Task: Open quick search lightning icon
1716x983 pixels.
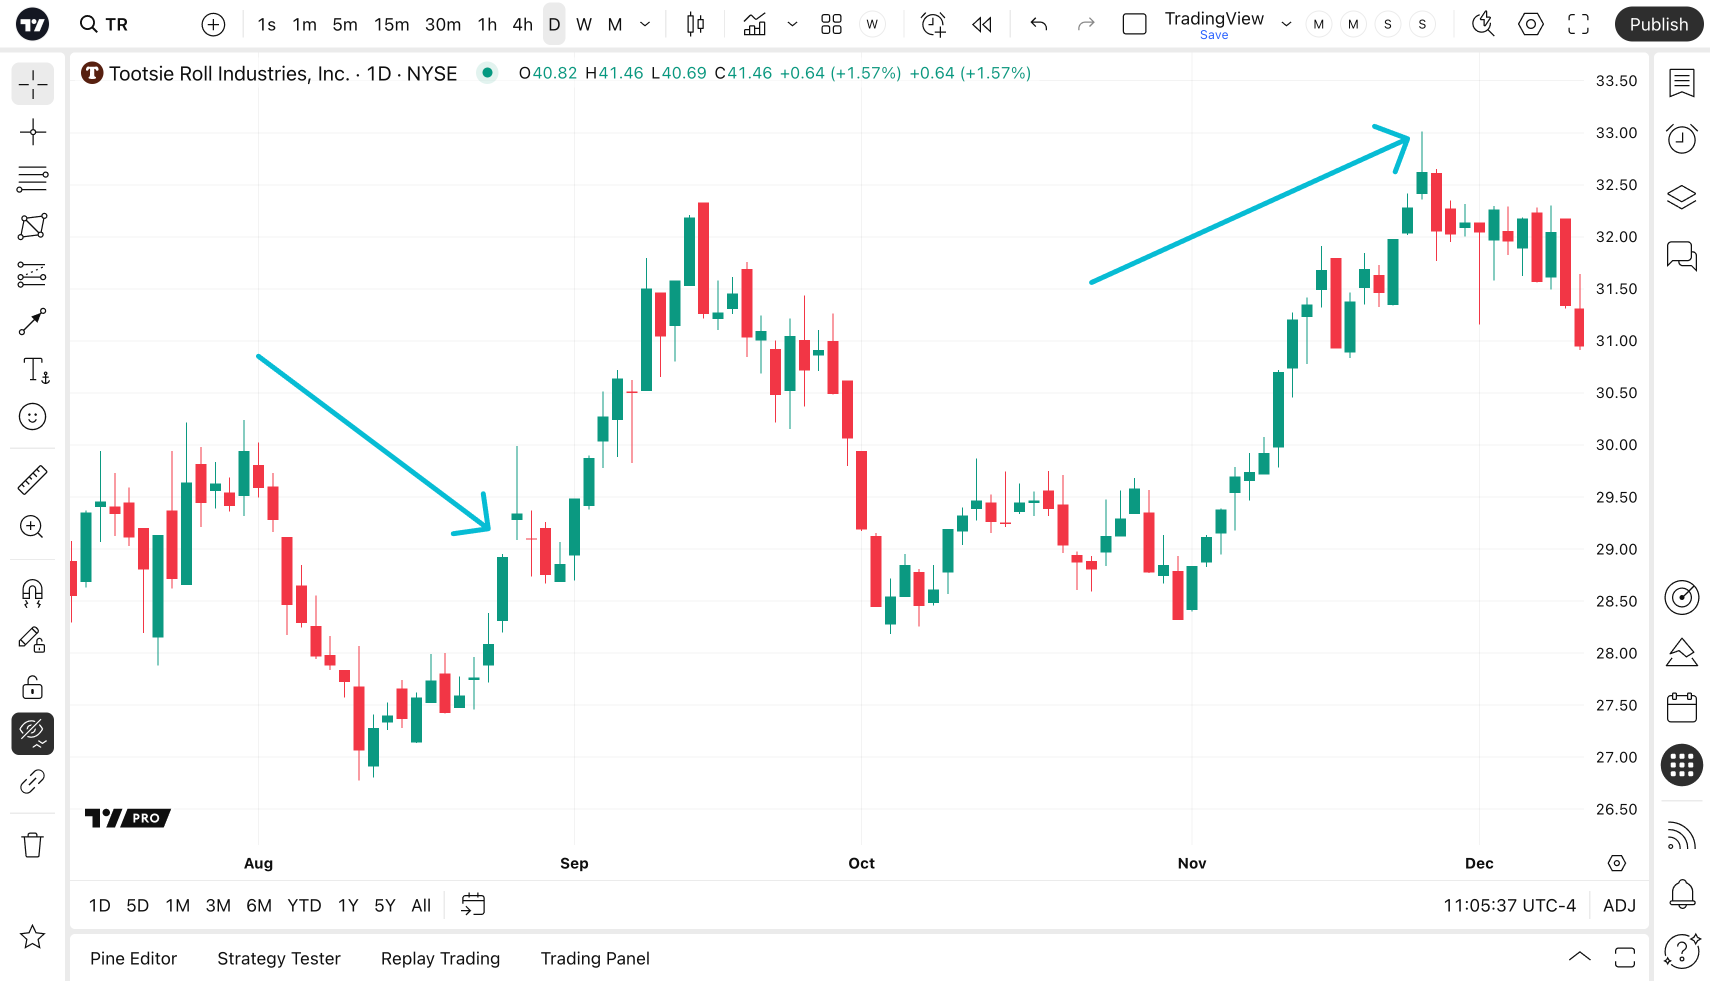Action: (x=1483, y=24)
